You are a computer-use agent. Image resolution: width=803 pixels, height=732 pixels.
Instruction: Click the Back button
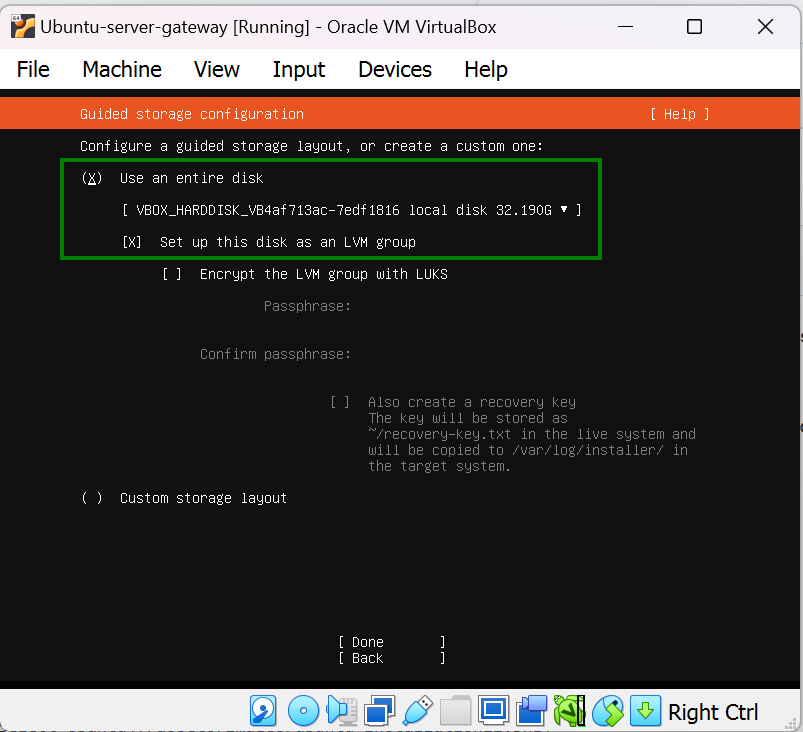(x=392, y=658)
